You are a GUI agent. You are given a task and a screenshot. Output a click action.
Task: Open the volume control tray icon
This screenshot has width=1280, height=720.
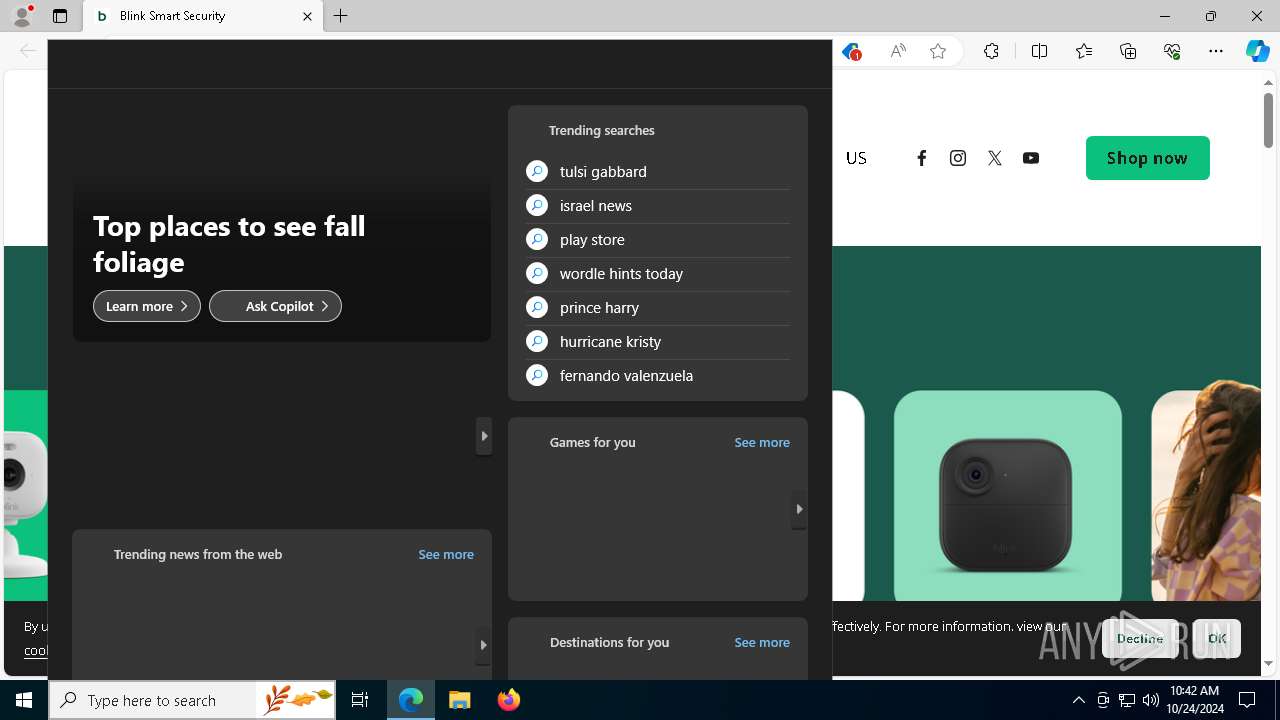coord(1150,700)
